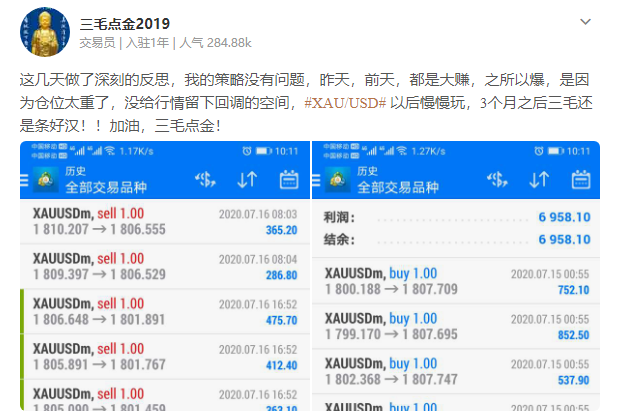617x420 pixels.
Task: Click the price text 1 806.648 → 1 801.891
Action: (99, 320)
